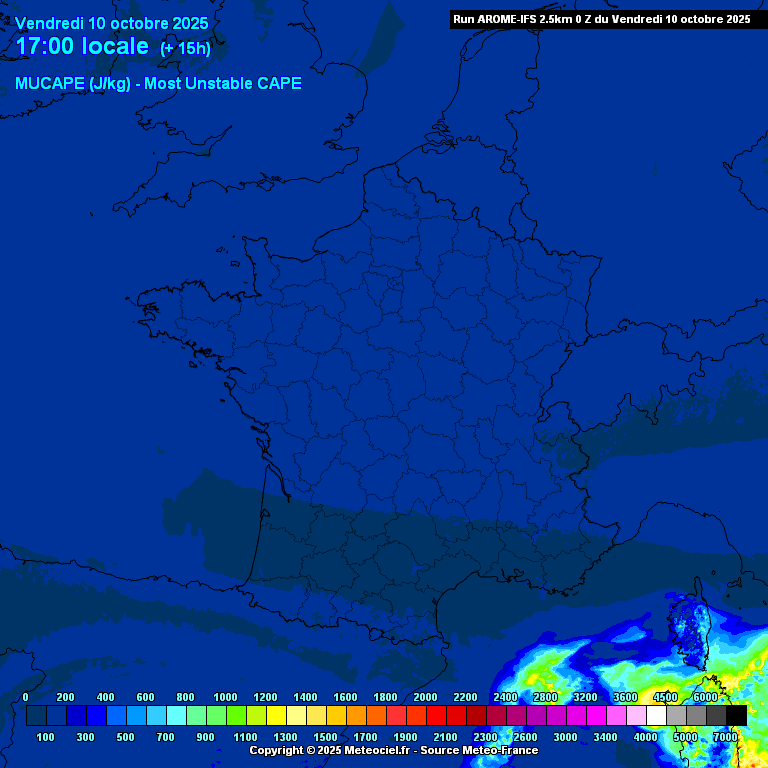Click the 100 label under the legend

click(45, 737)
